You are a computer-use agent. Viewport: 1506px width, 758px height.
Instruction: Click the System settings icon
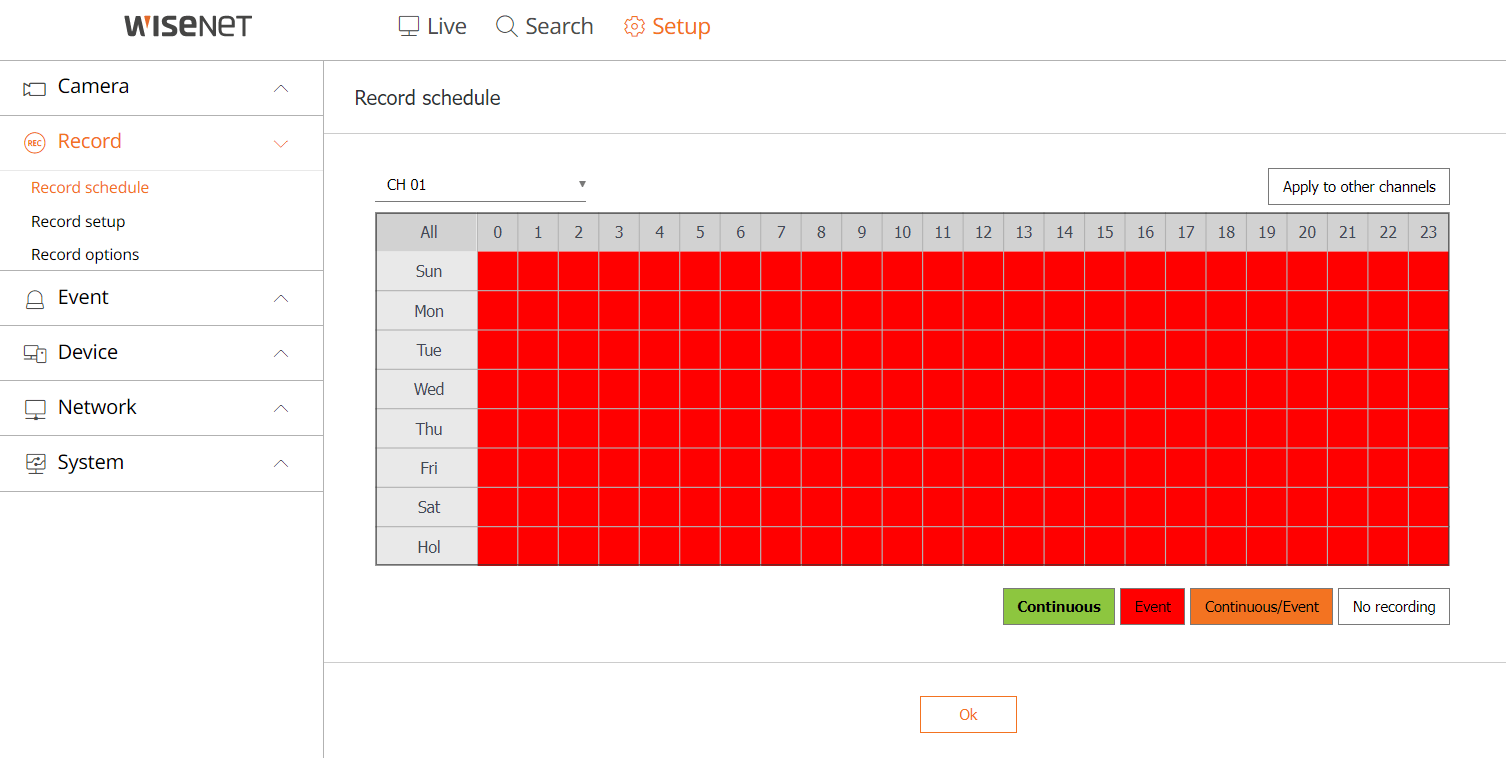35,464
